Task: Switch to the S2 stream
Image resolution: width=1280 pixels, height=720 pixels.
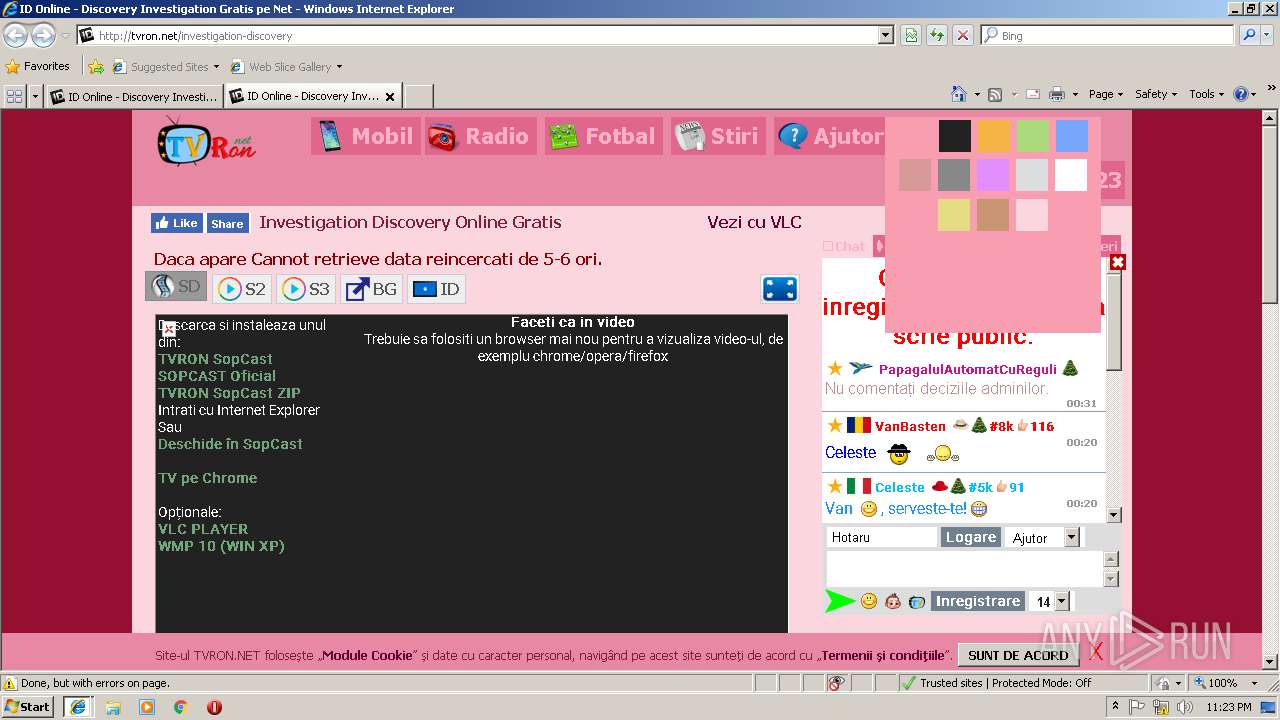Action: click(x=241, y=289)
